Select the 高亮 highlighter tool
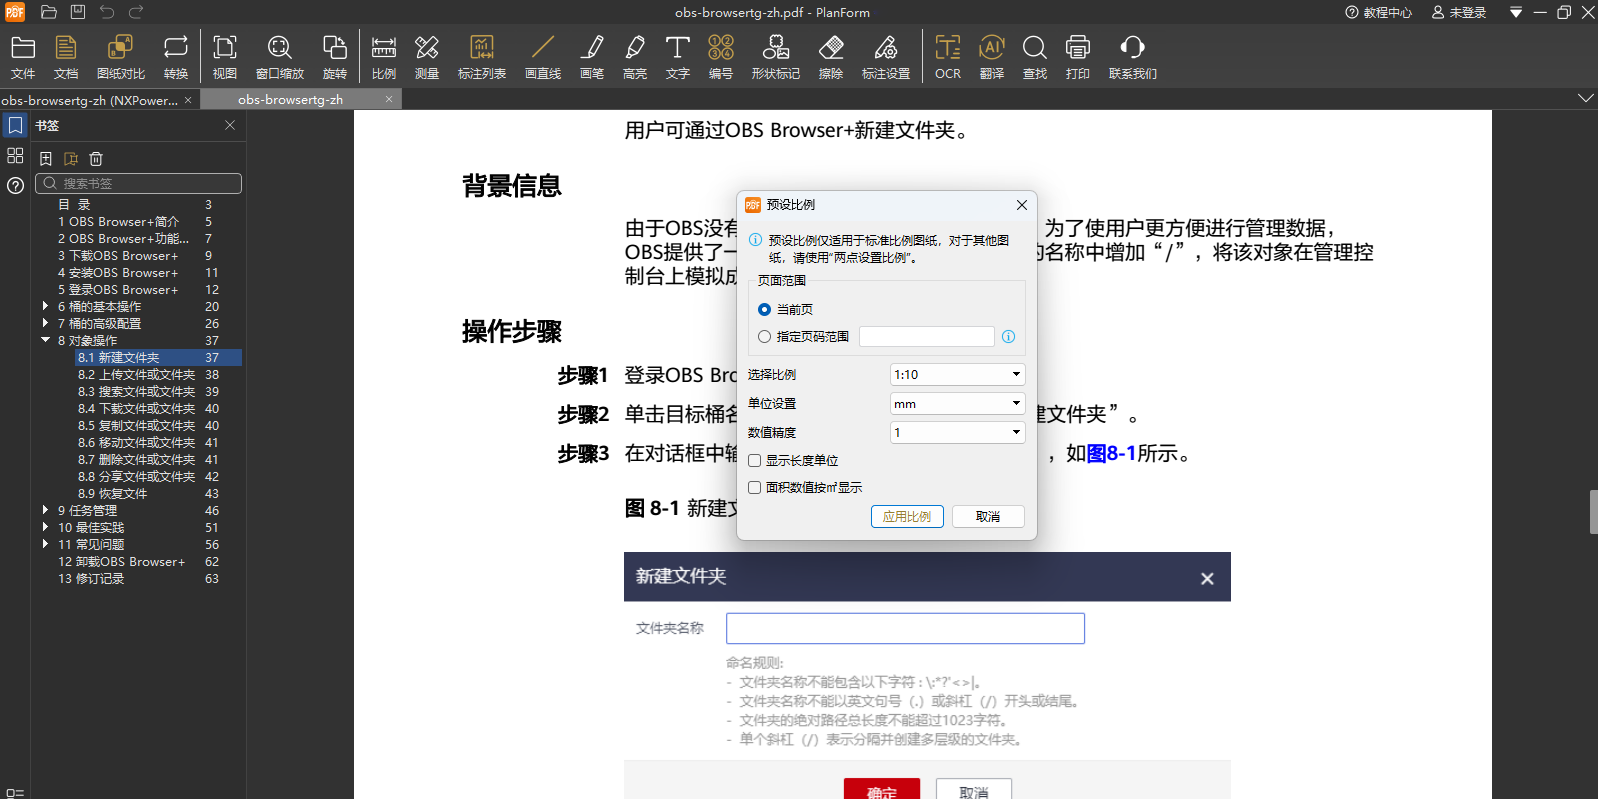 point(634,57)
